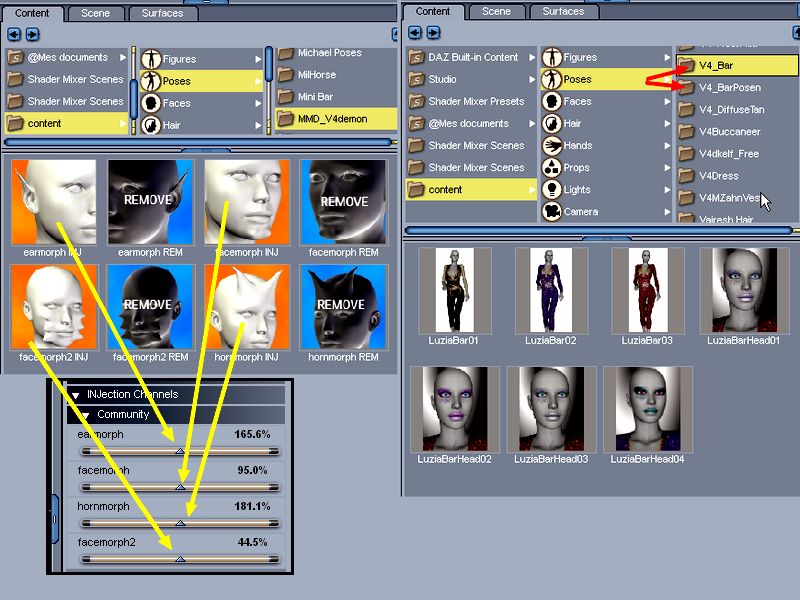This screenshot has height=600, width=800.
Task: Click facemorph slider handle
Action: coord(180,487)
